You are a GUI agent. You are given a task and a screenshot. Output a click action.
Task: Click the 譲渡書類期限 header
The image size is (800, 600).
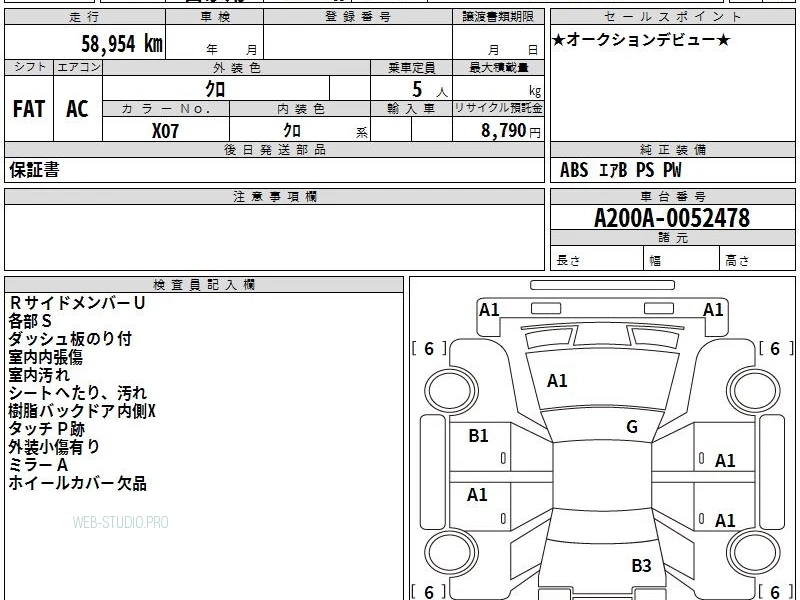click(498, 17)
